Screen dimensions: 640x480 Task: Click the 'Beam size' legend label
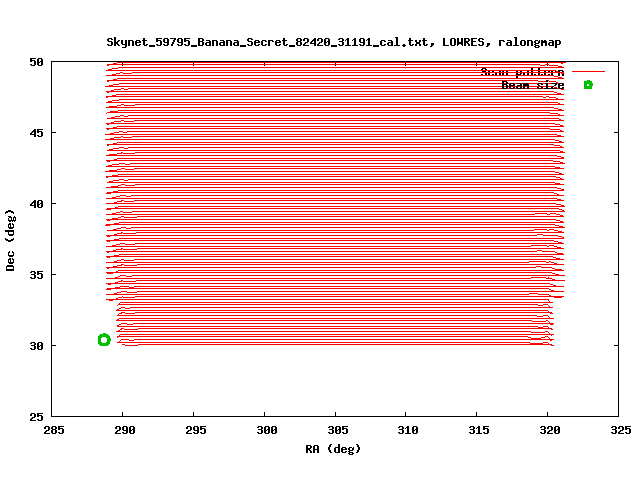click(x=533, y=85)
